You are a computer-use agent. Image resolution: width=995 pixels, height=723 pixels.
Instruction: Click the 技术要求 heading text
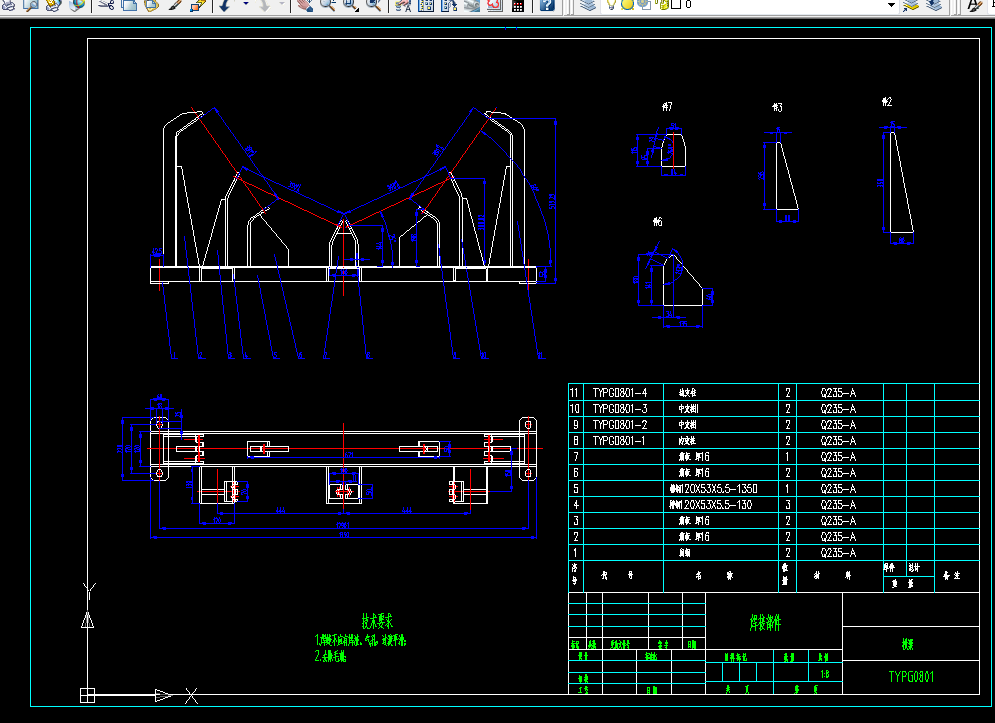(377, 620)
